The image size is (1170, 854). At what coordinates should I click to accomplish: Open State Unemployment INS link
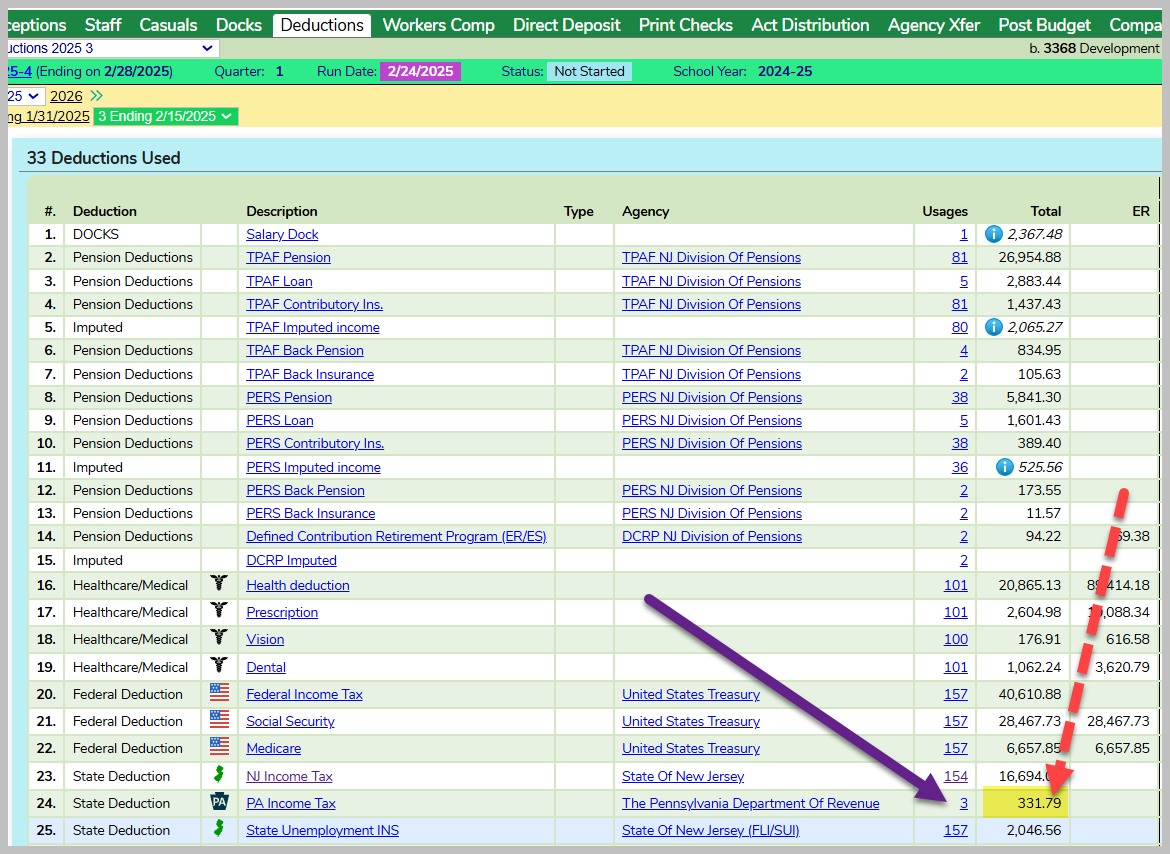[322, 830]
